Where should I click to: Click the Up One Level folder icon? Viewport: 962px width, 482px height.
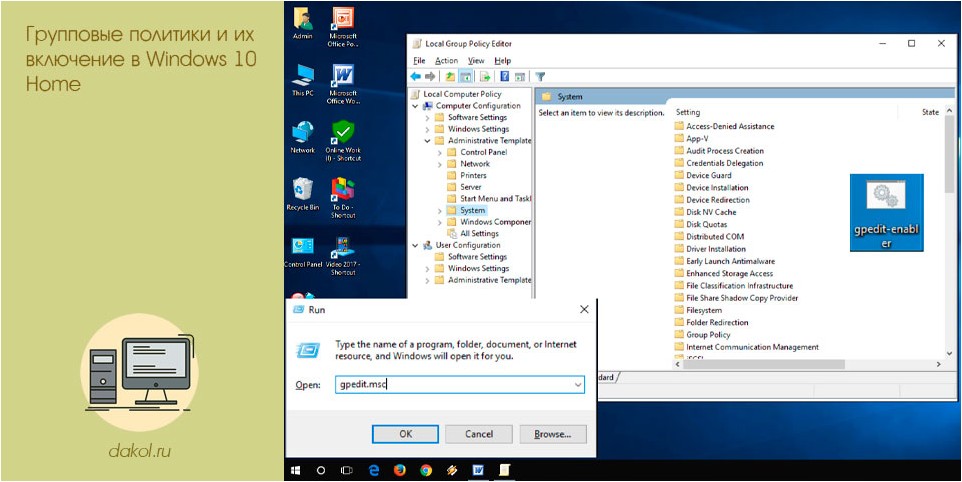450,77
